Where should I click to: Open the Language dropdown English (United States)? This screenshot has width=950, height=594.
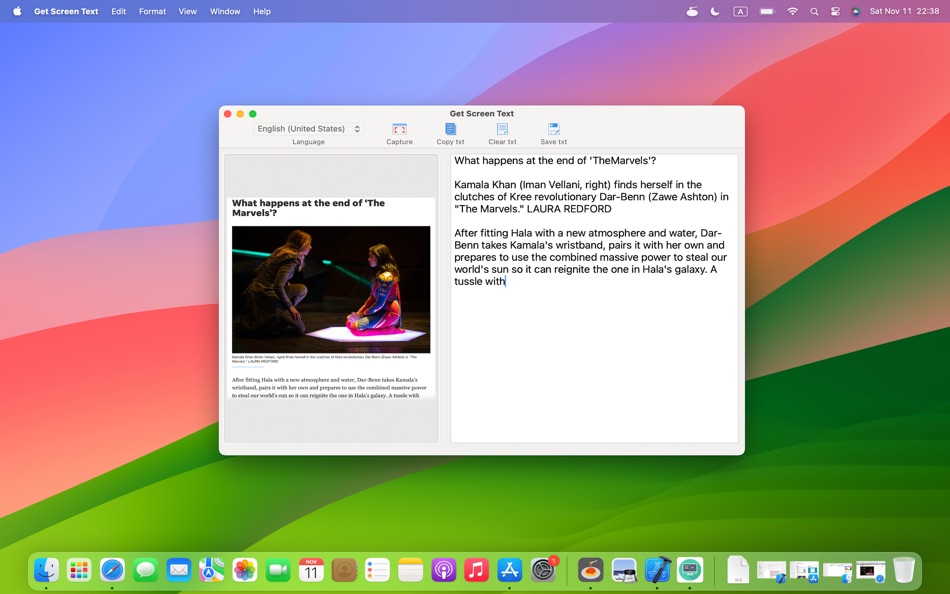click(308, 129)
